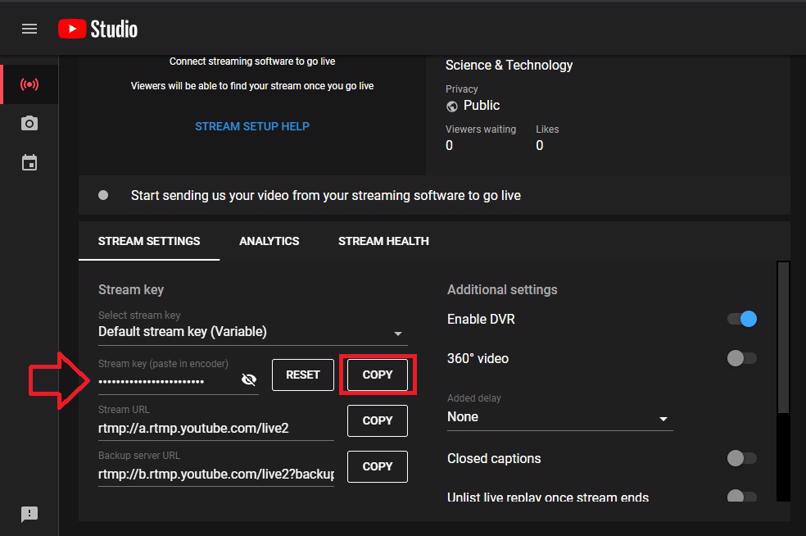Toggle Unlist live replay once stream ends
806x536 pixels.
tap(742, 496)
